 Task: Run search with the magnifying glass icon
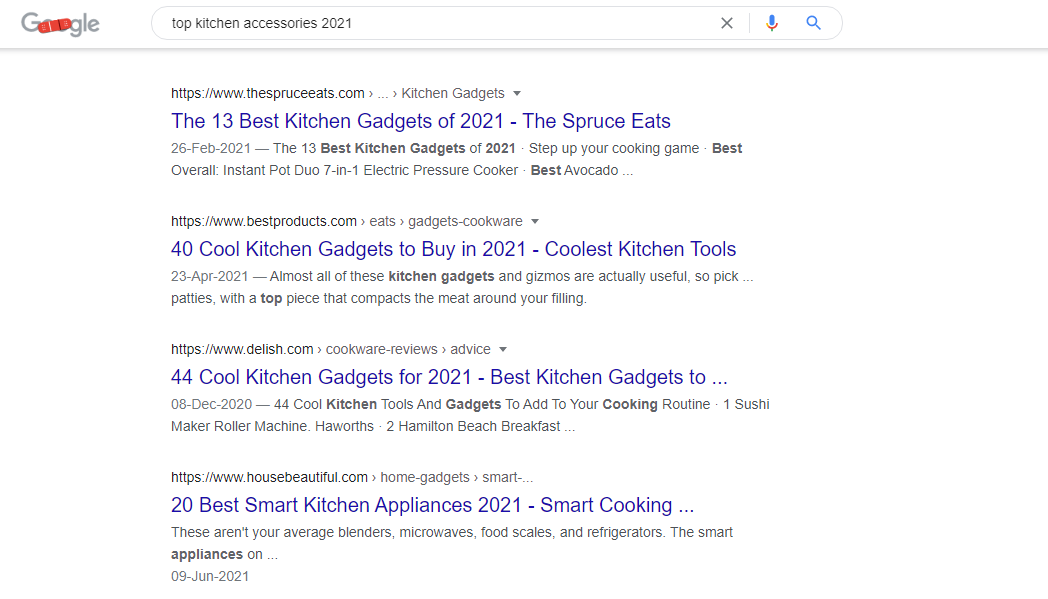coord(813,23)
